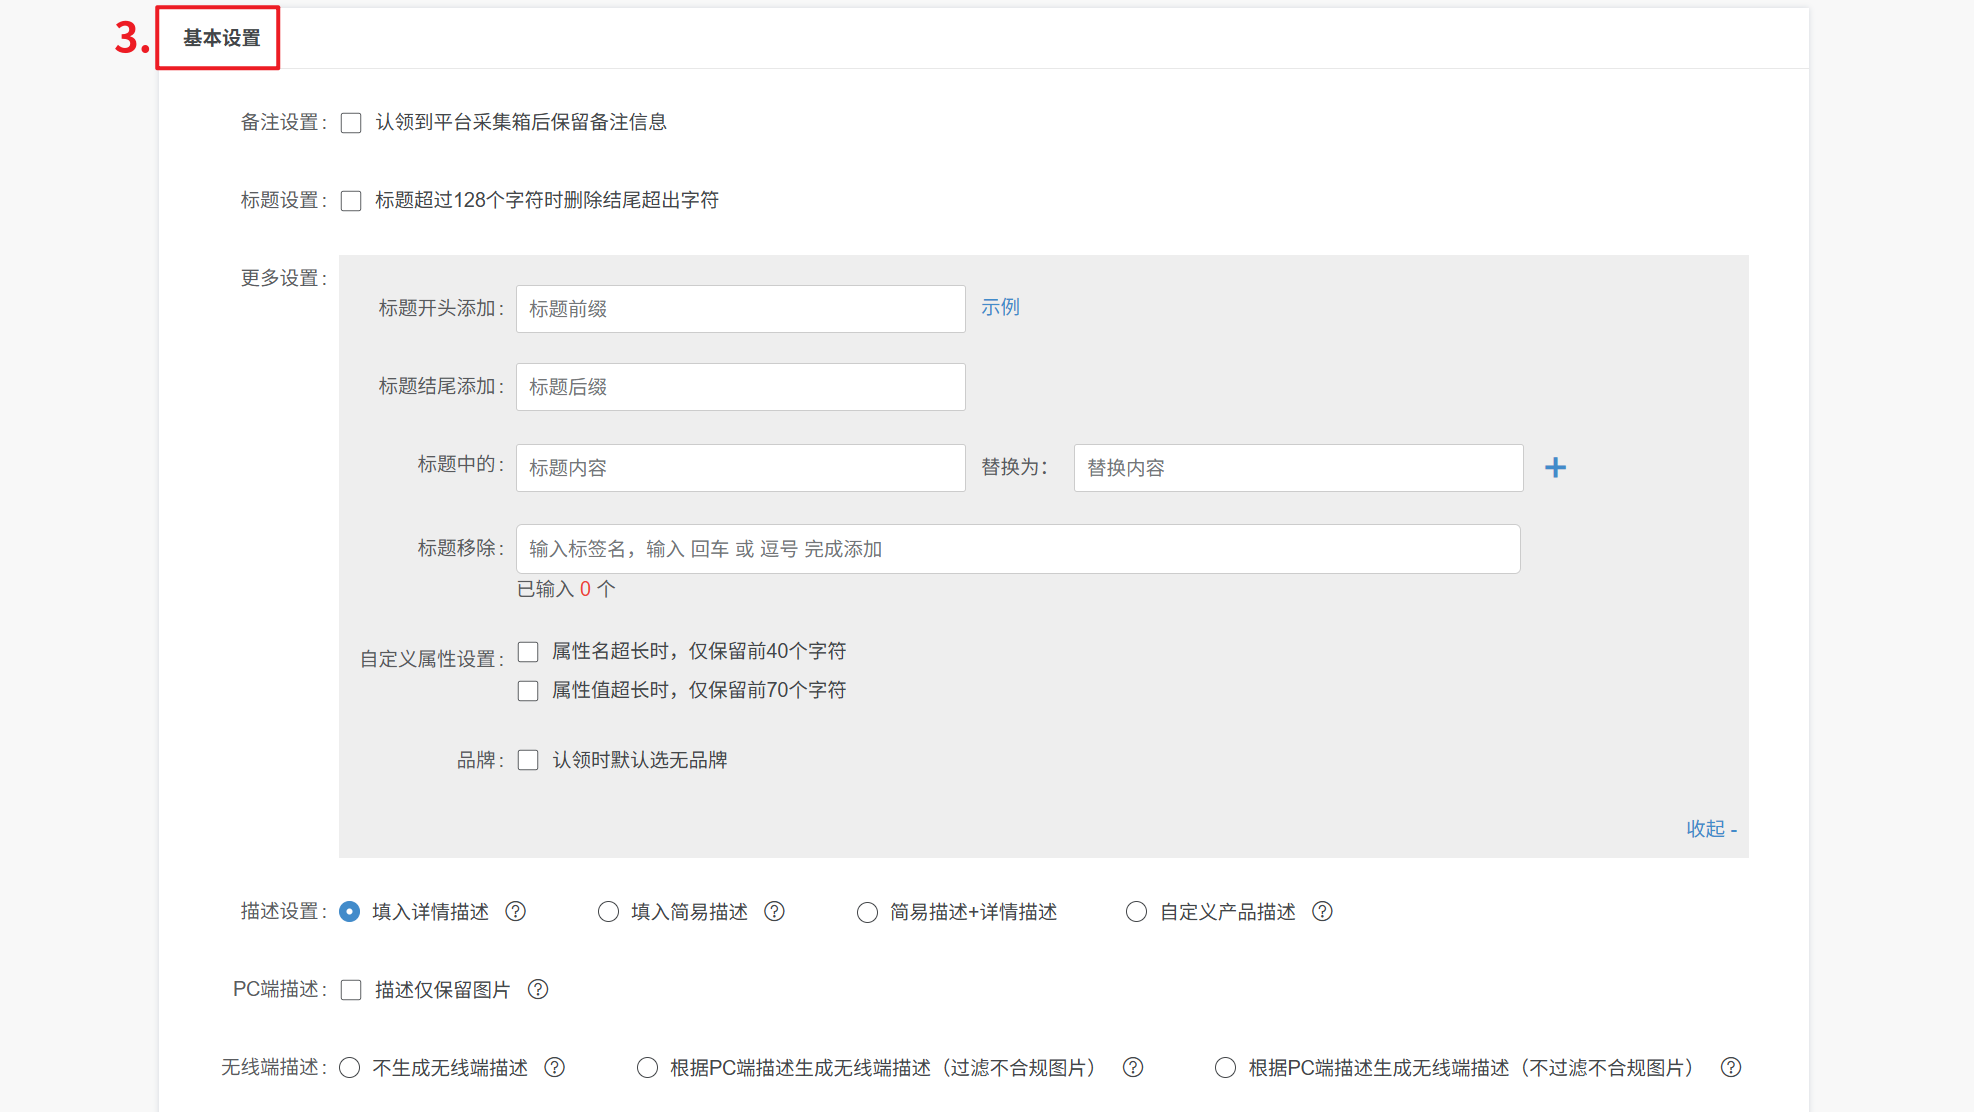
Task: Click help icon next to 填入简易描述
Action: click(x=774, y=911)
